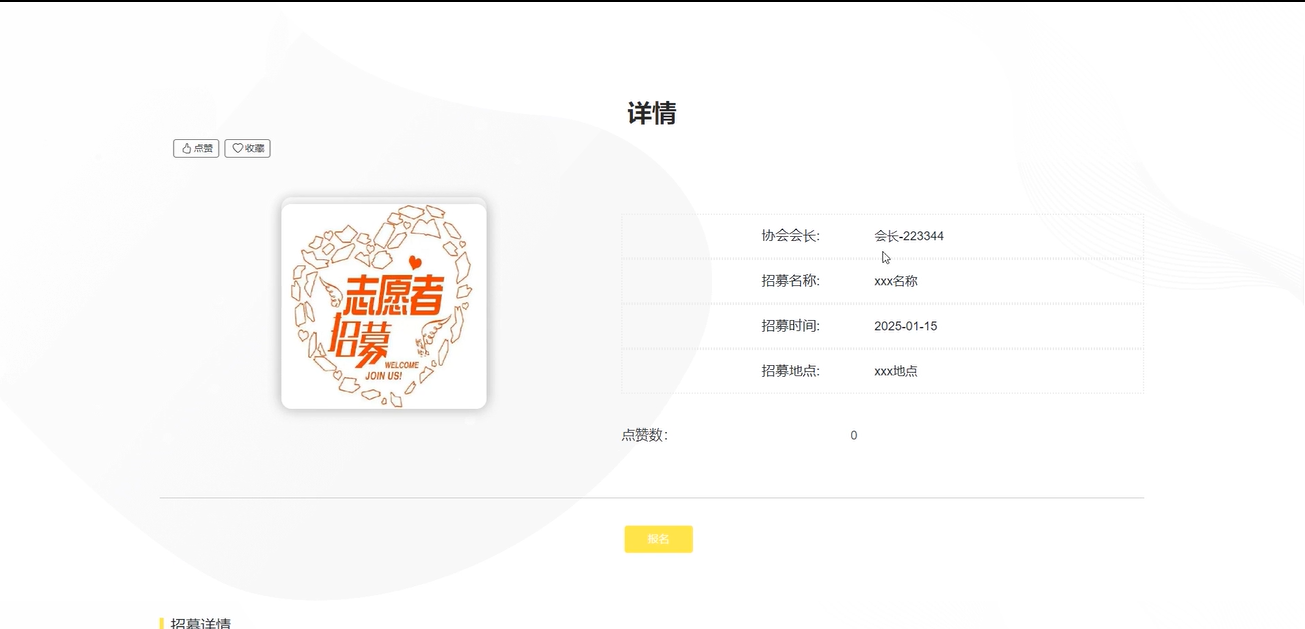Click the yellow 报名 sign-up button

pyautogui.click(x=658, y=539)
